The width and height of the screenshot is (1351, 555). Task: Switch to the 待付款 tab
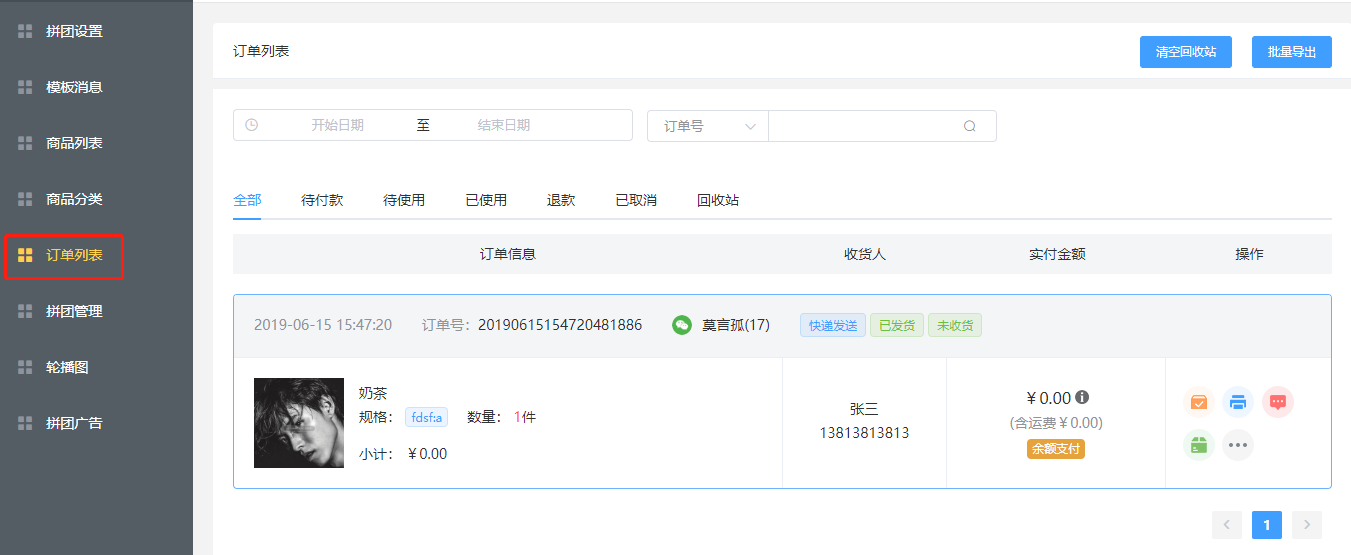coord(322,200)
